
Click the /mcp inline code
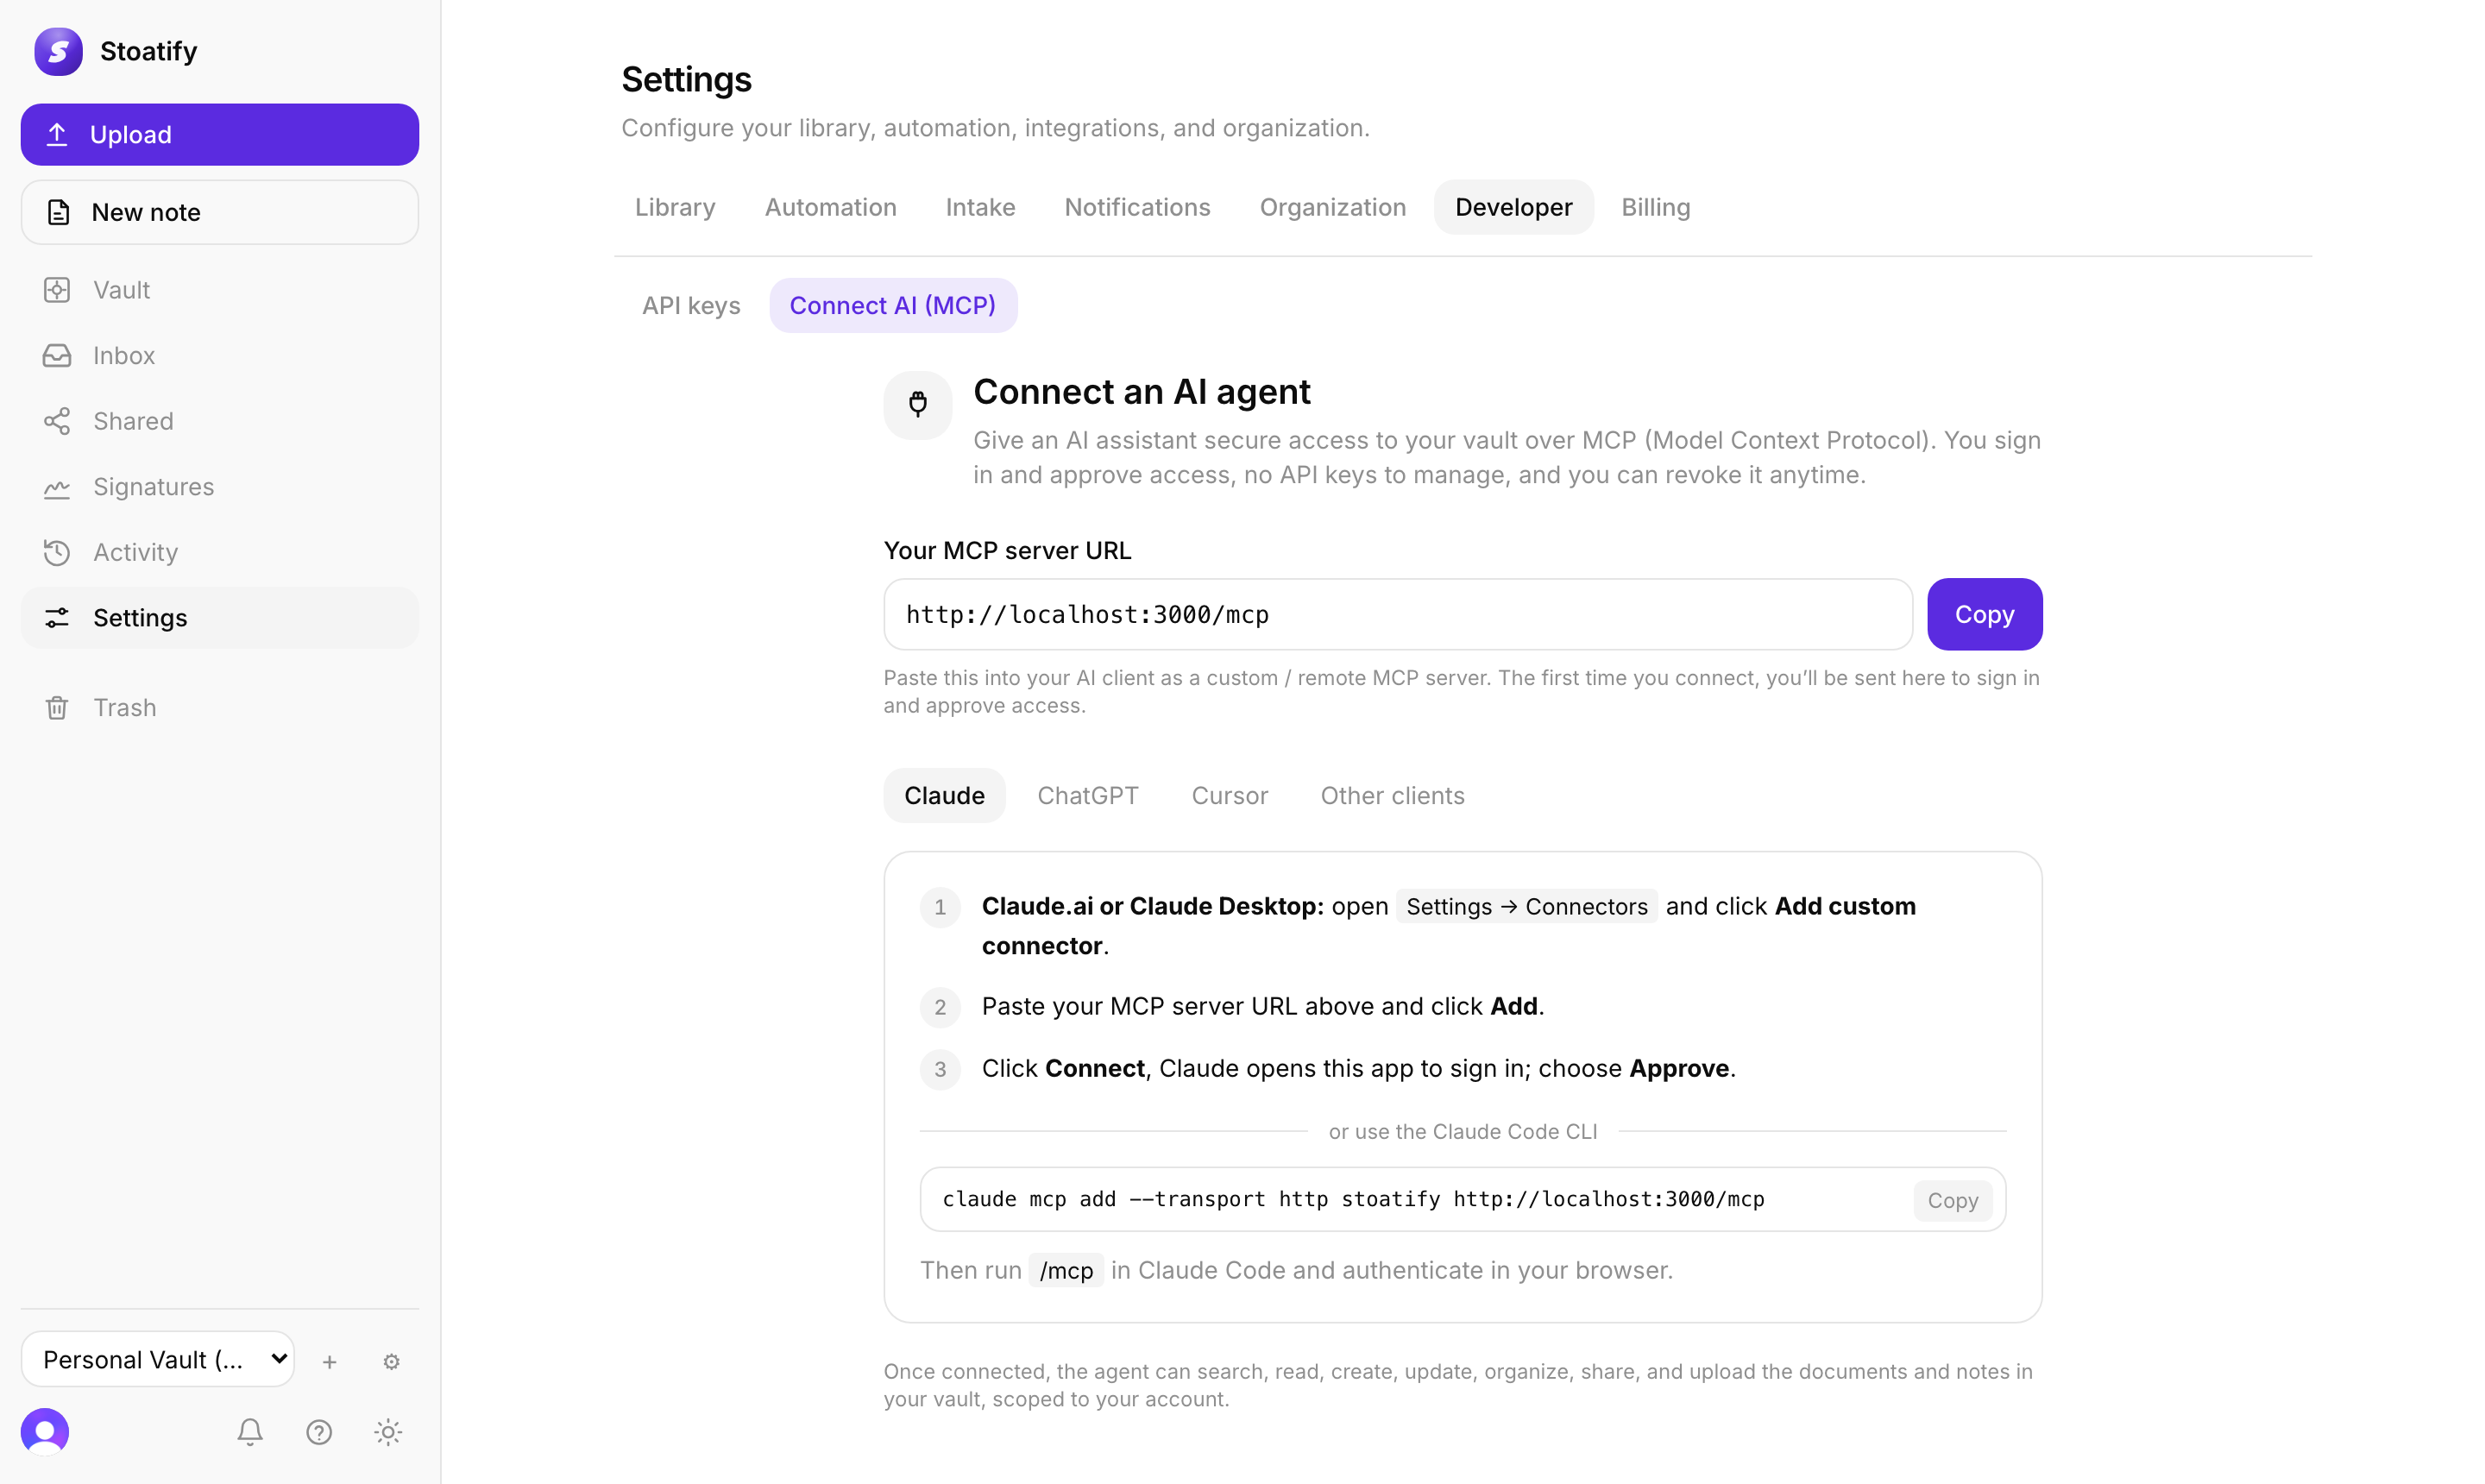tap(1066, 1270)
